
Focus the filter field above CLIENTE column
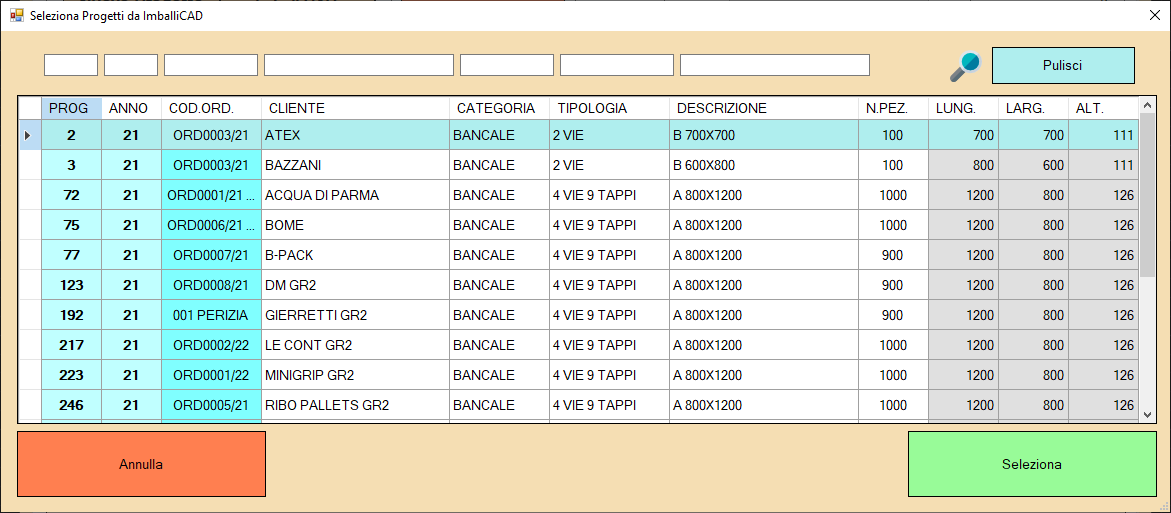358,65
